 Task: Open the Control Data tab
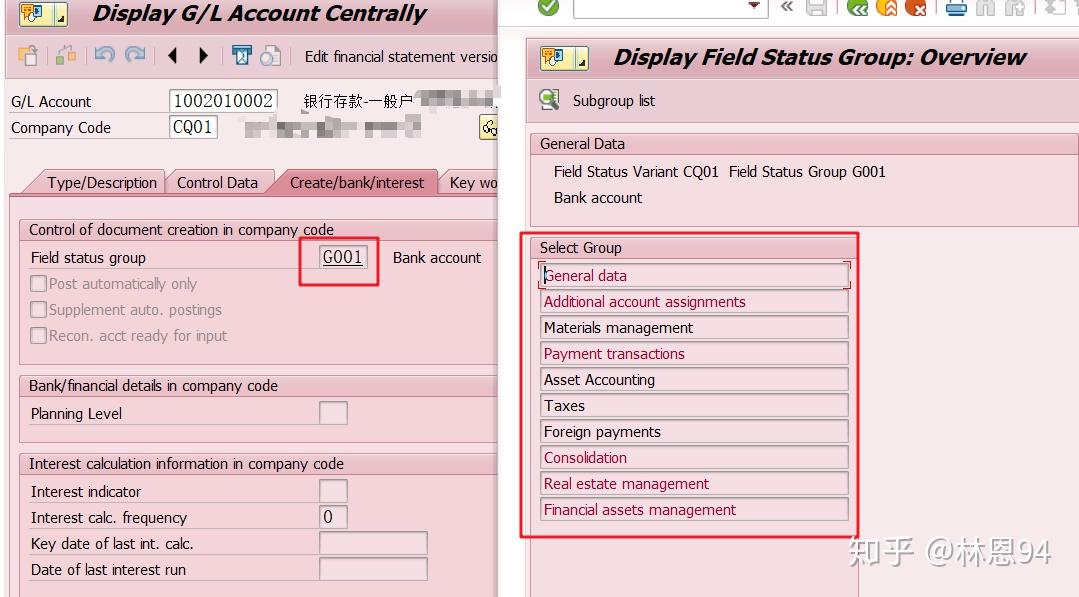click(x=219, y=182)
